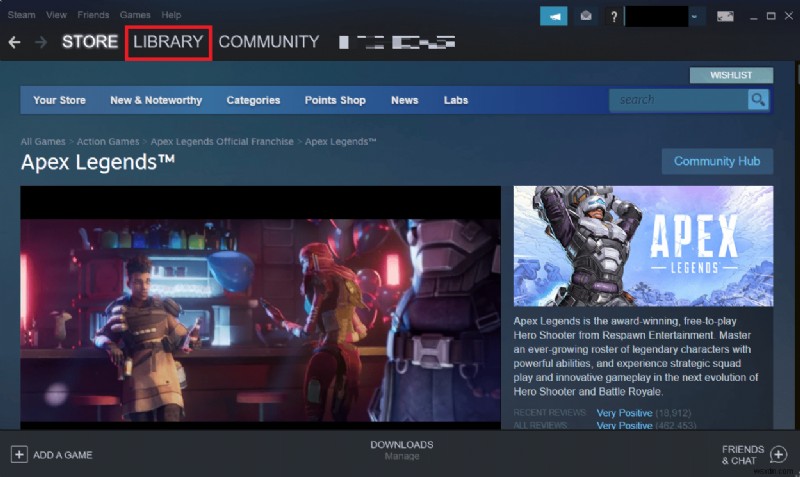Viewport: 800px width, 477px height.
Task: Open the Help menu
Action: point(171,15)
